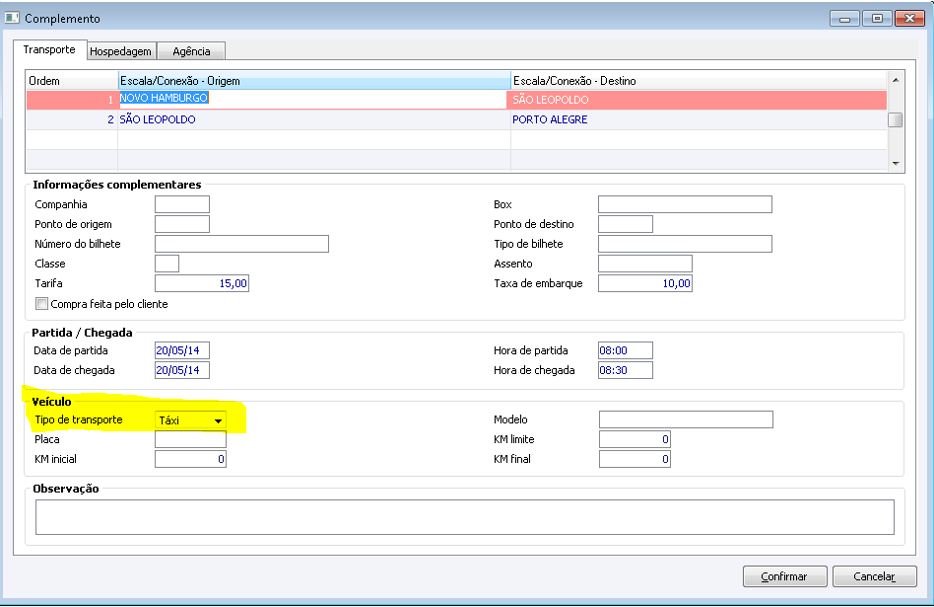Click the scroll down arrow in the connections grid
The height and width of the screenshot is (607, 934).
tap(895, 163)
